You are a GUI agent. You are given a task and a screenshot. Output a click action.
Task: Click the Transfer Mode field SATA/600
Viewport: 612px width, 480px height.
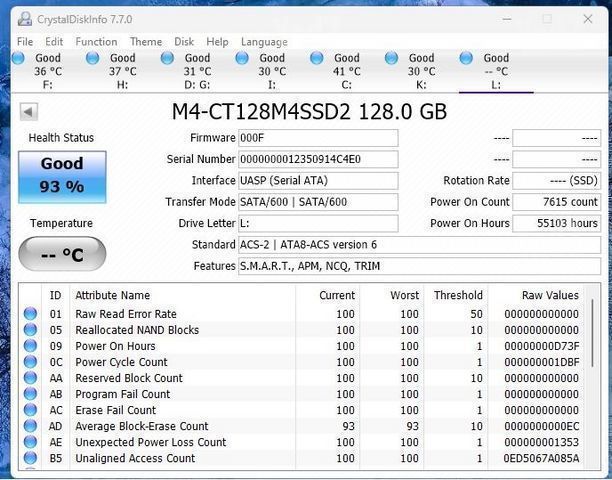(318, 202)
